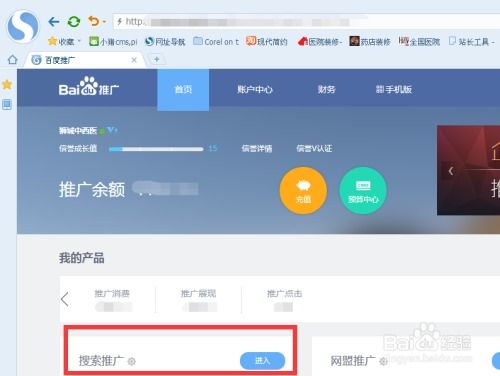Select the 百度推广 browser tab
Image resolution: width=500 pixels, height=376 pixels.
(85, 60)
